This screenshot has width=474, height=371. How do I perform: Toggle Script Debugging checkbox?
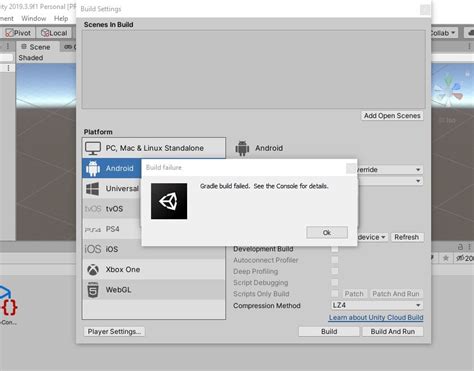tap(335, 282)
